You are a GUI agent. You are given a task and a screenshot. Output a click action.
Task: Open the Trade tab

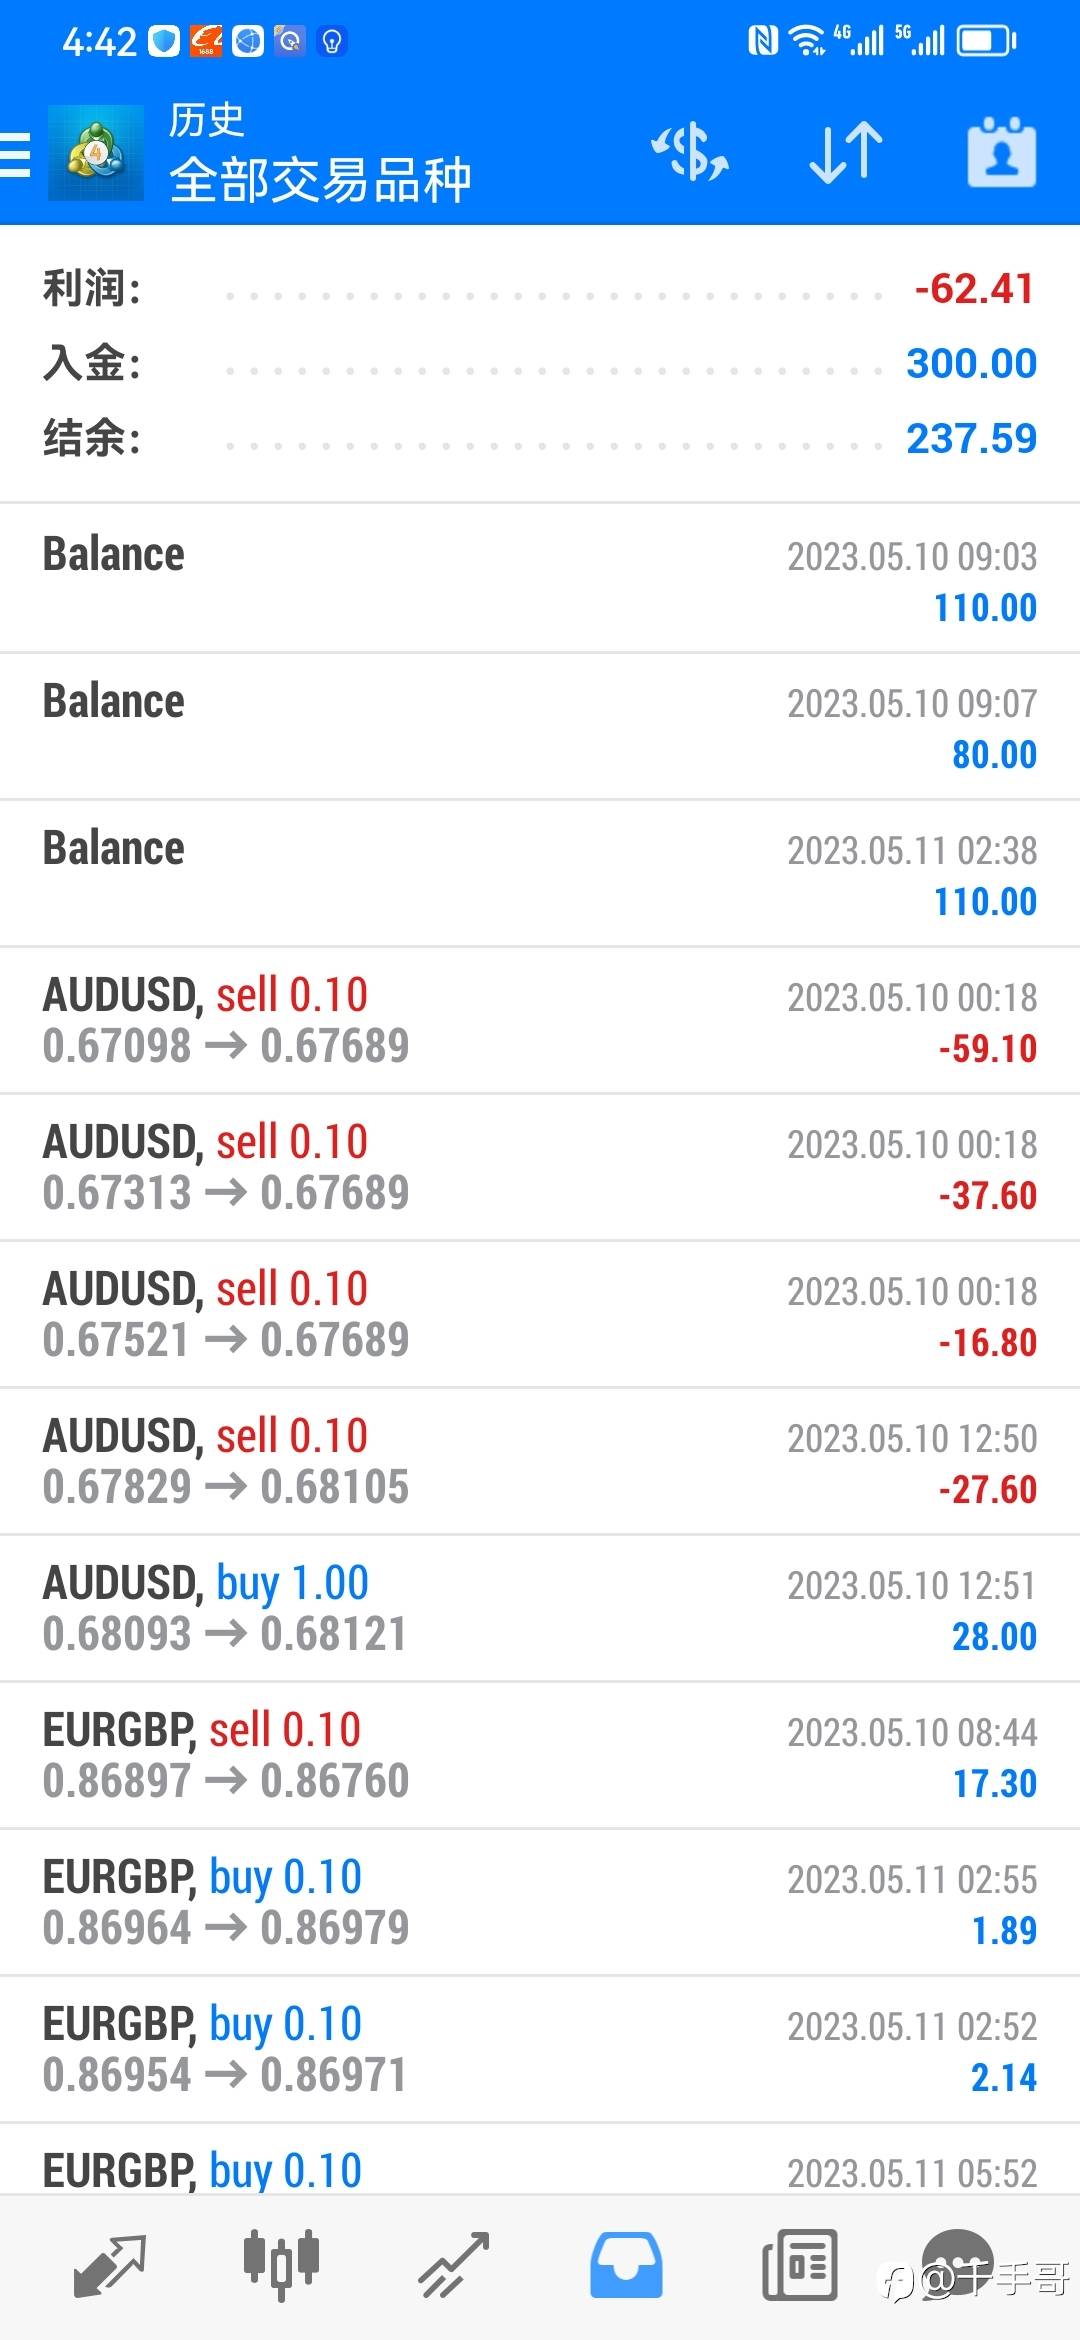tap(453, 2264)
